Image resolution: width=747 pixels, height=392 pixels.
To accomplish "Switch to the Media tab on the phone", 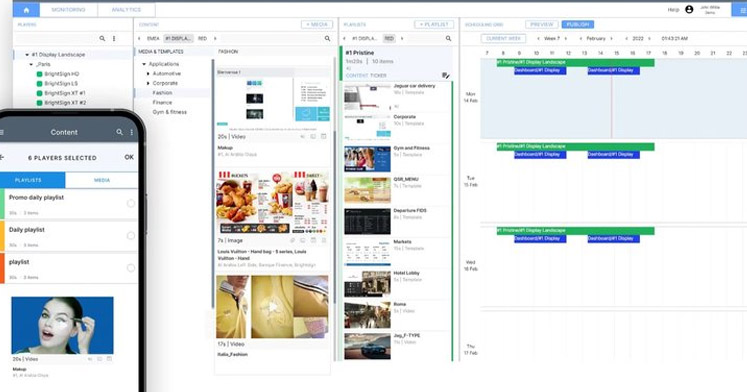I will (x=101, y=180).
